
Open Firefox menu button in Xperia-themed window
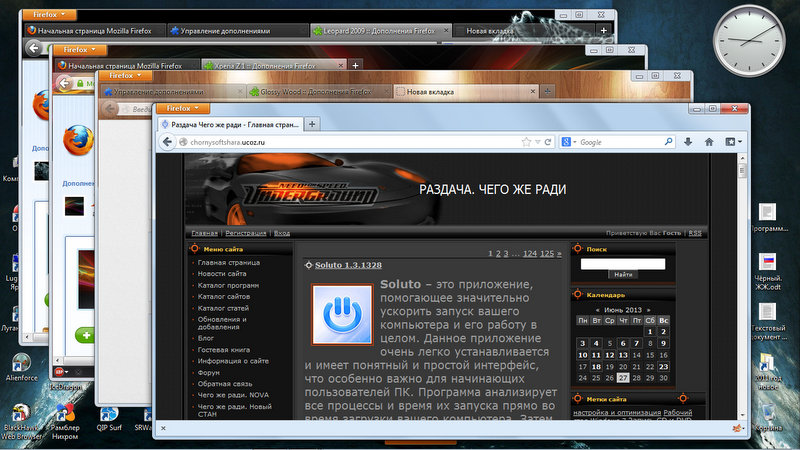tap(80, 49)
